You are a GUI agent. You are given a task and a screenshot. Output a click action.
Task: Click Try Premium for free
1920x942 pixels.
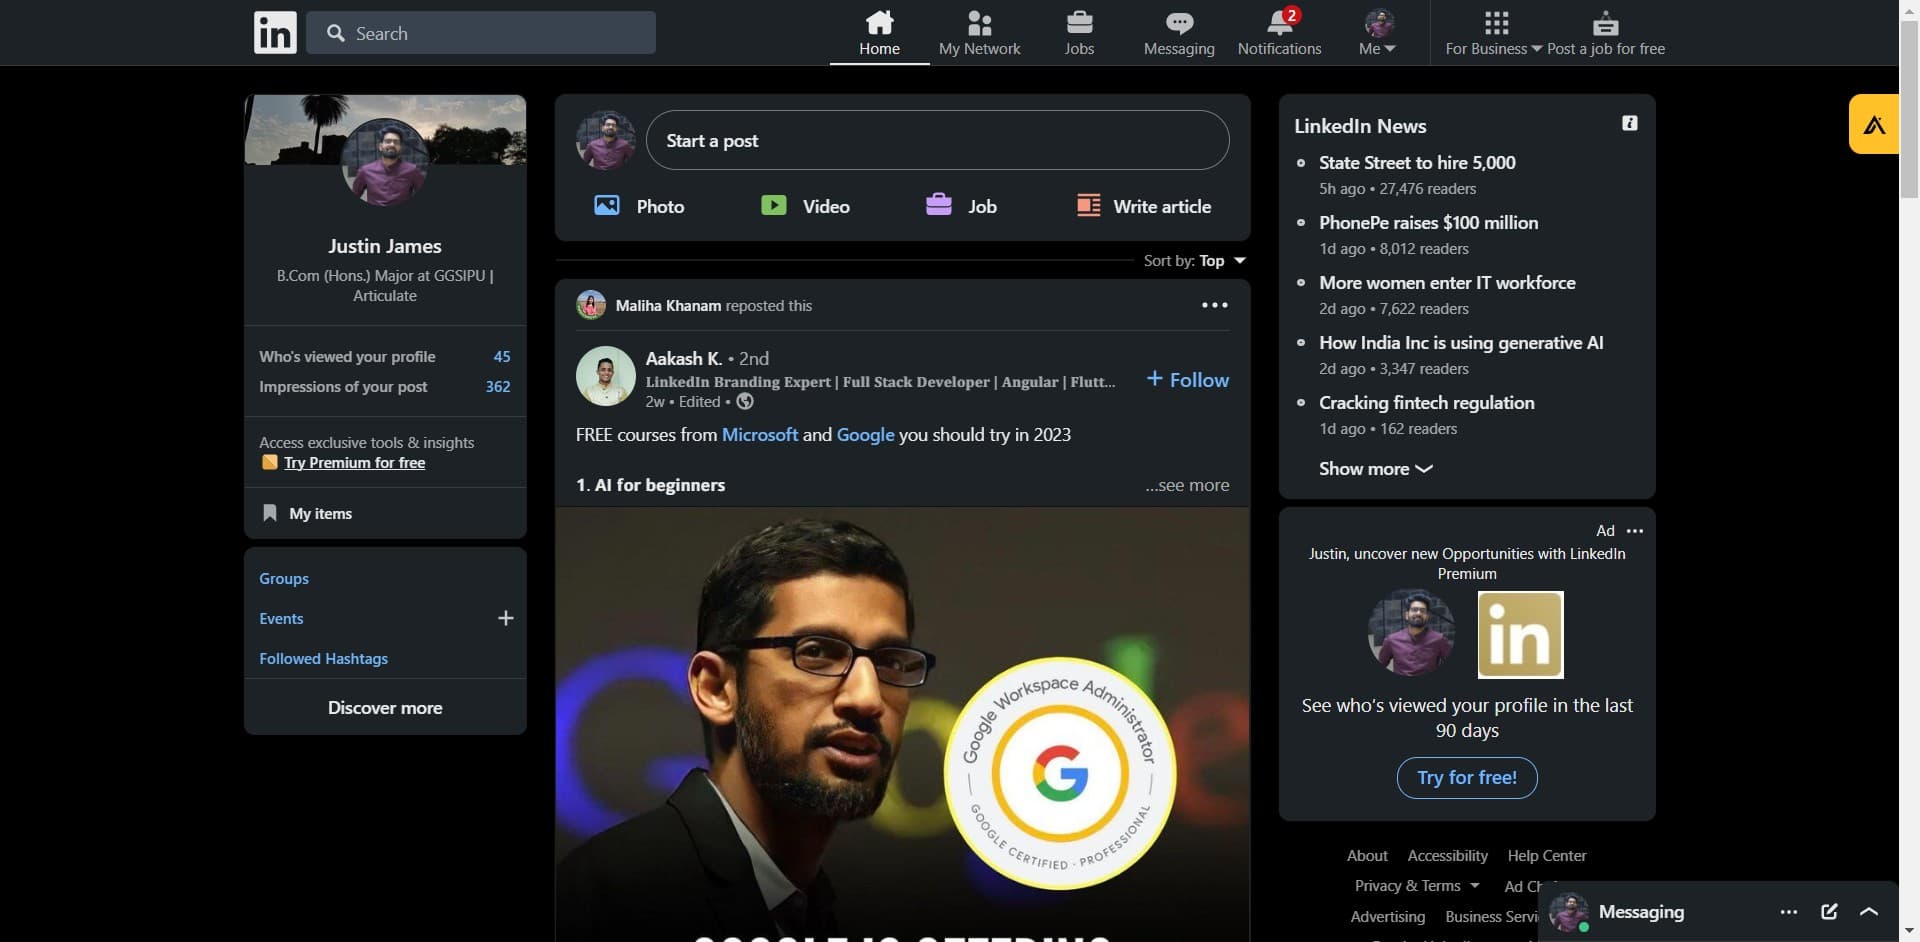[x=354, y=463]
